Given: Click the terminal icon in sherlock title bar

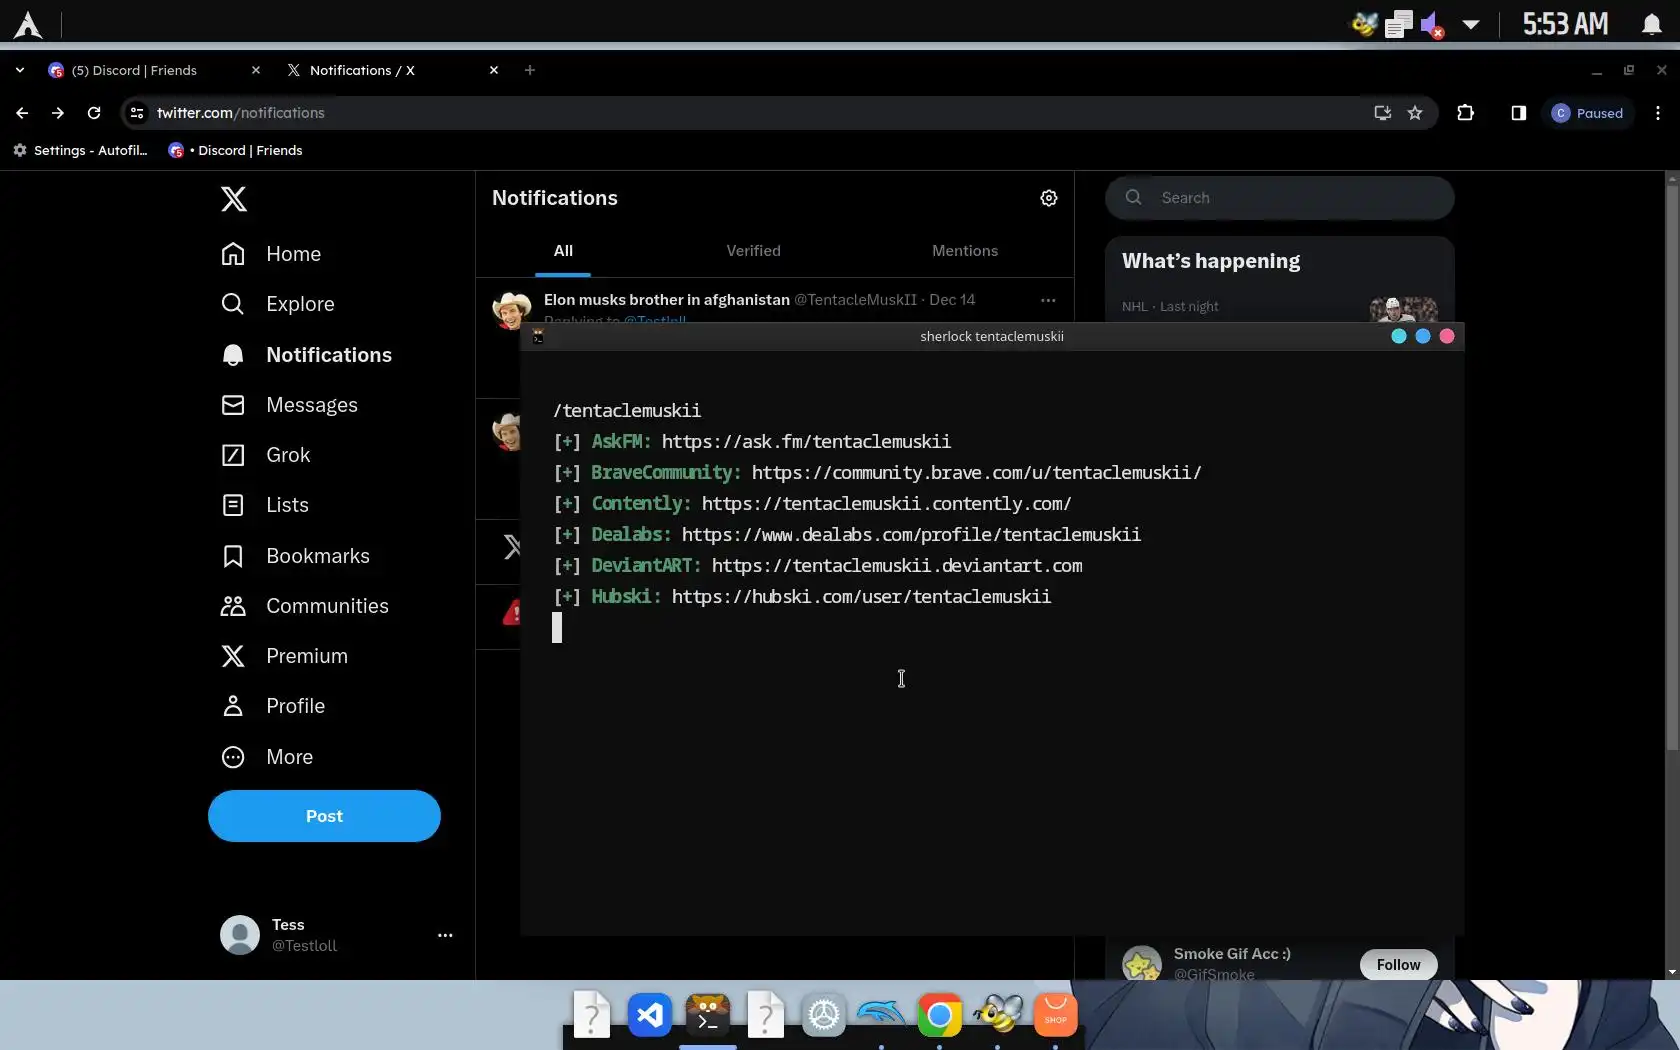Looking at the screenshot, I should coord(538,336).
